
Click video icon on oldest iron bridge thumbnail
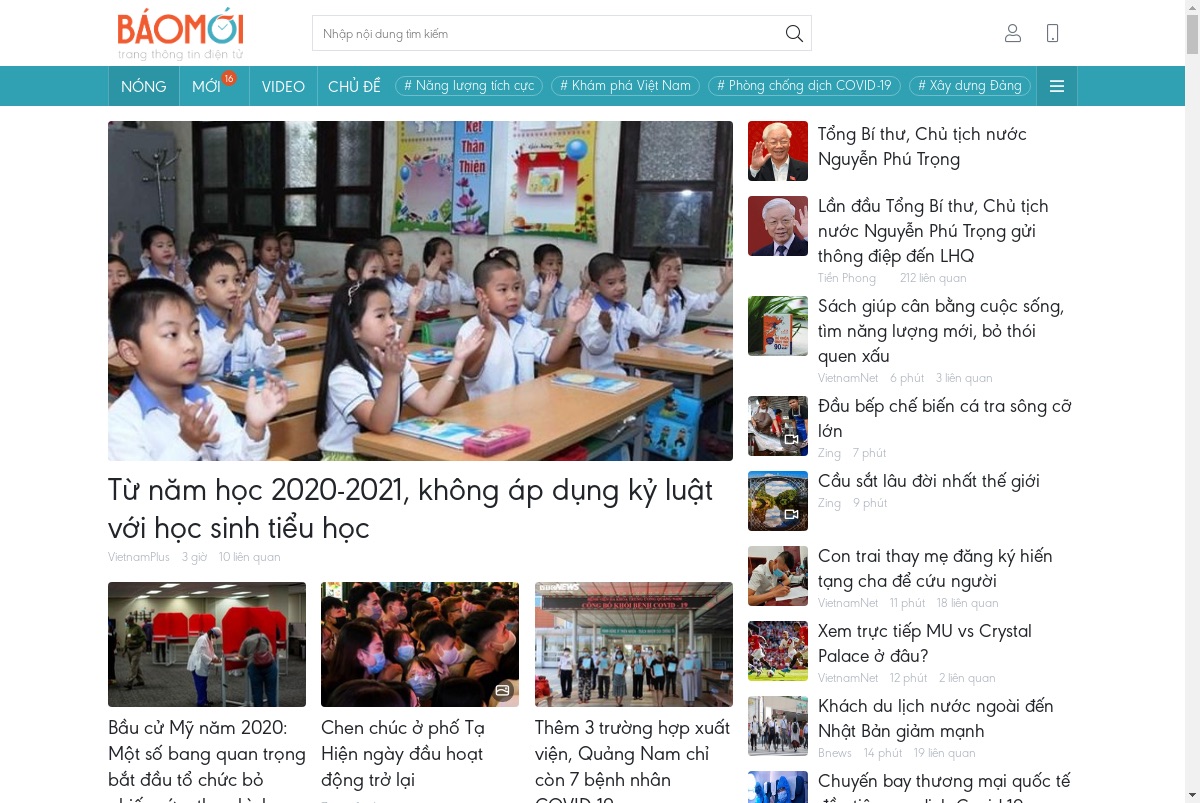pyautogui.click(x=791, y=515)
